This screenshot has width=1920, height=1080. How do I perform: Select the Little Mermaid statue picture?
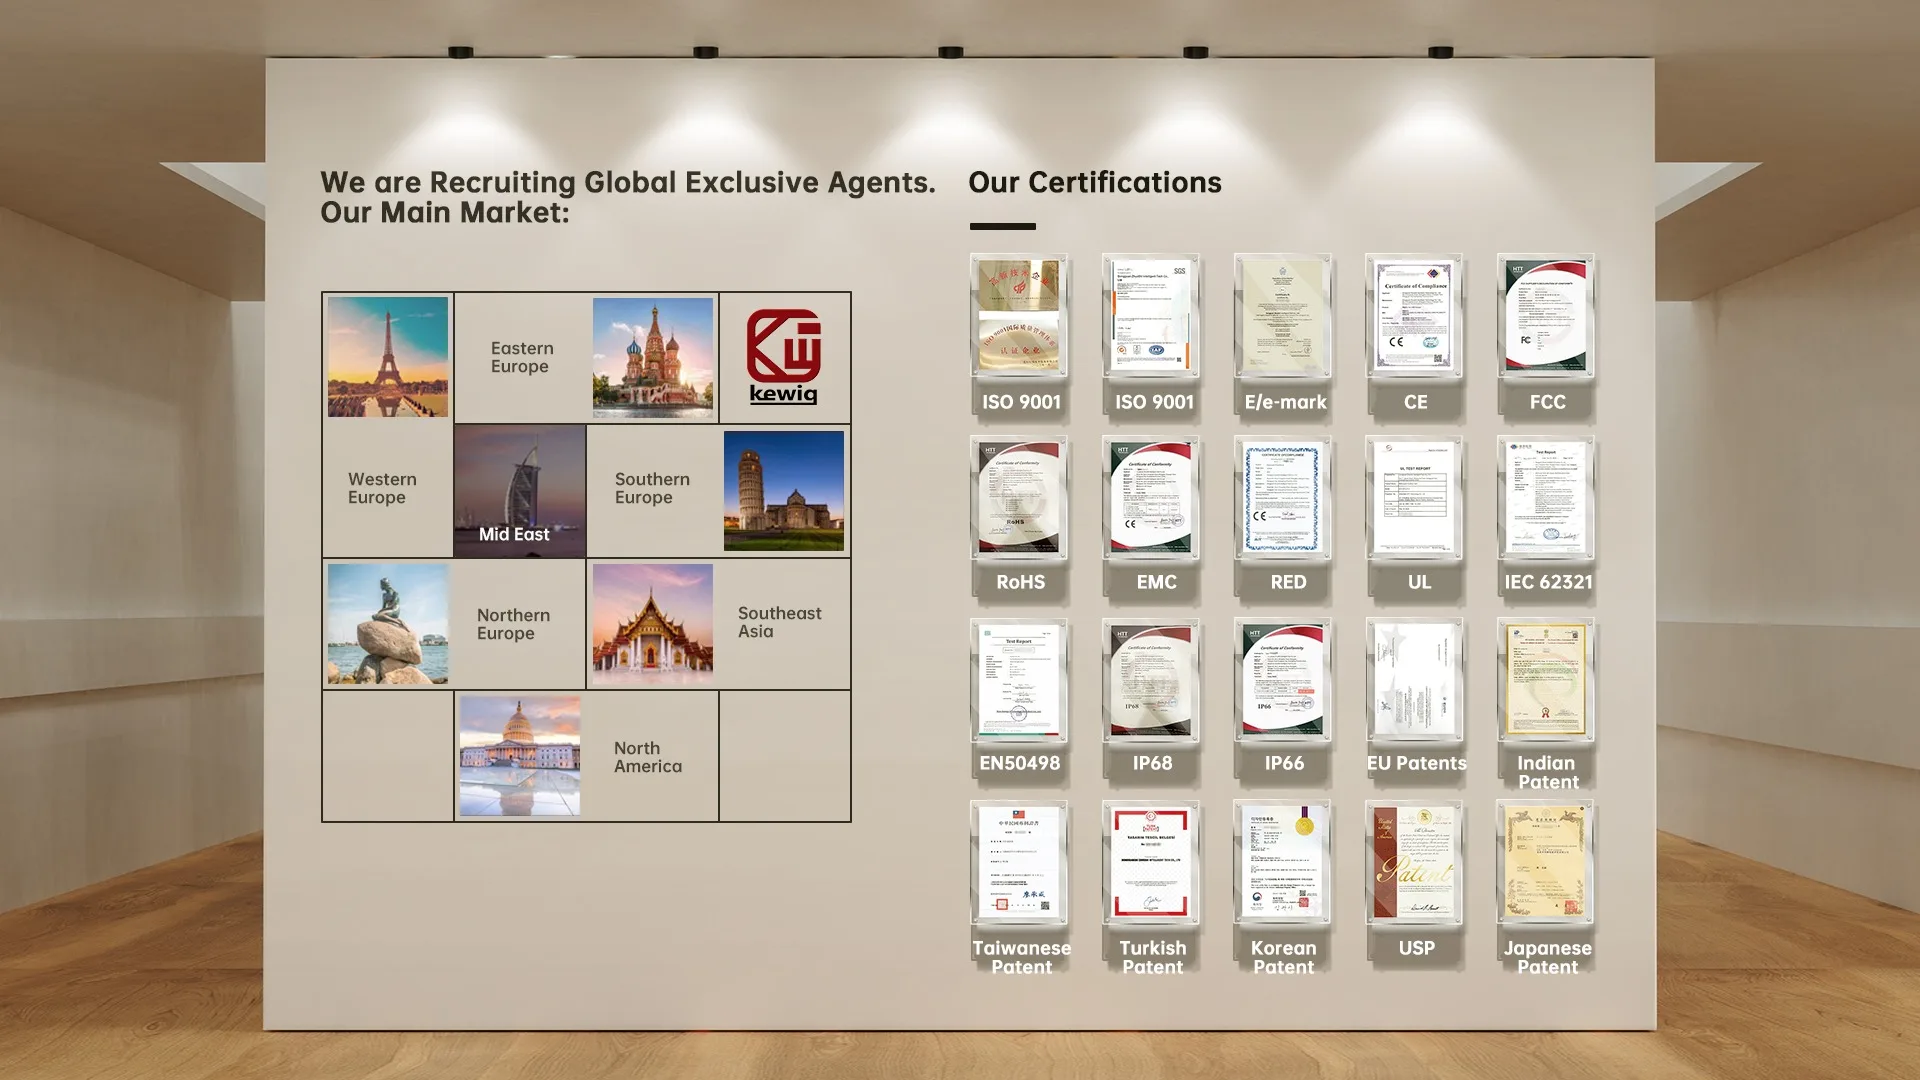[388, 623]
